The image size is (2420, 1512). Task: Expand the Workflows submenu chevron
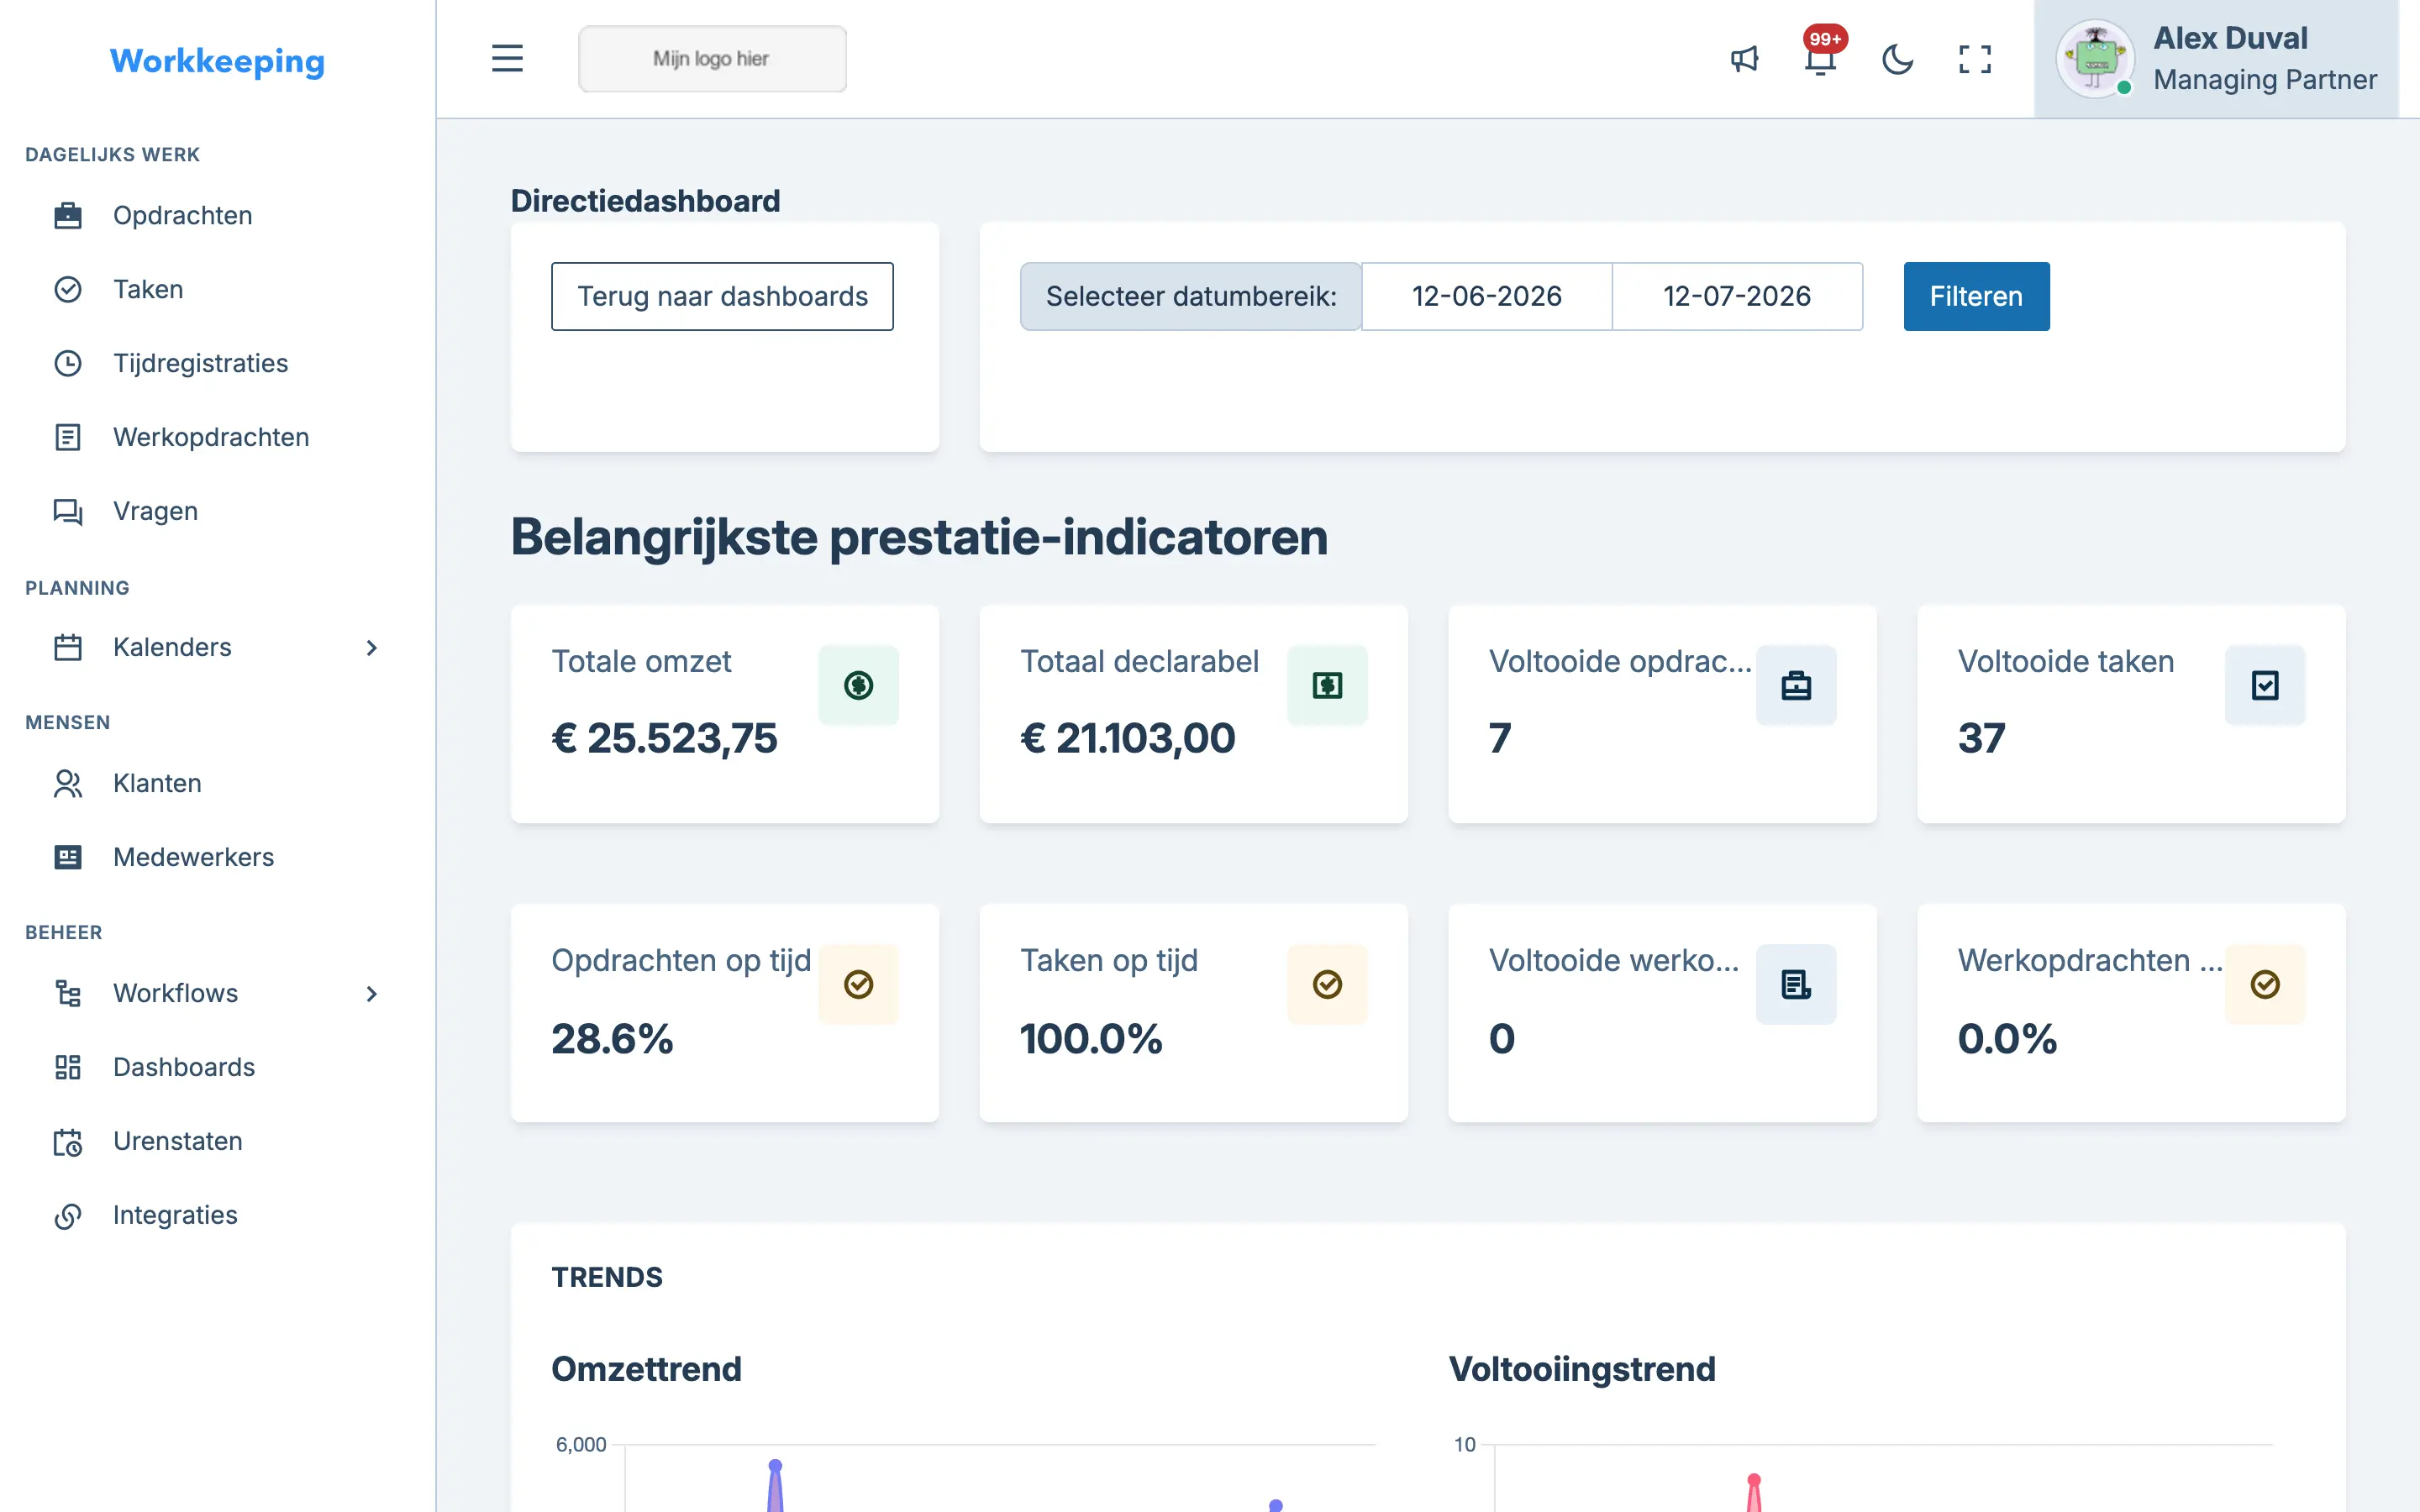coord(371,993)
